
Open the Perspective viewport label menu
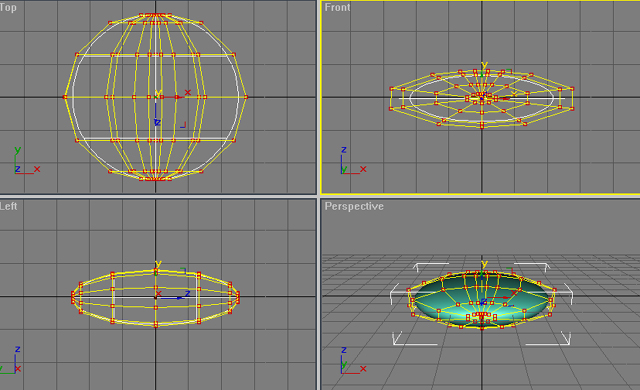(x=354, y=206)
